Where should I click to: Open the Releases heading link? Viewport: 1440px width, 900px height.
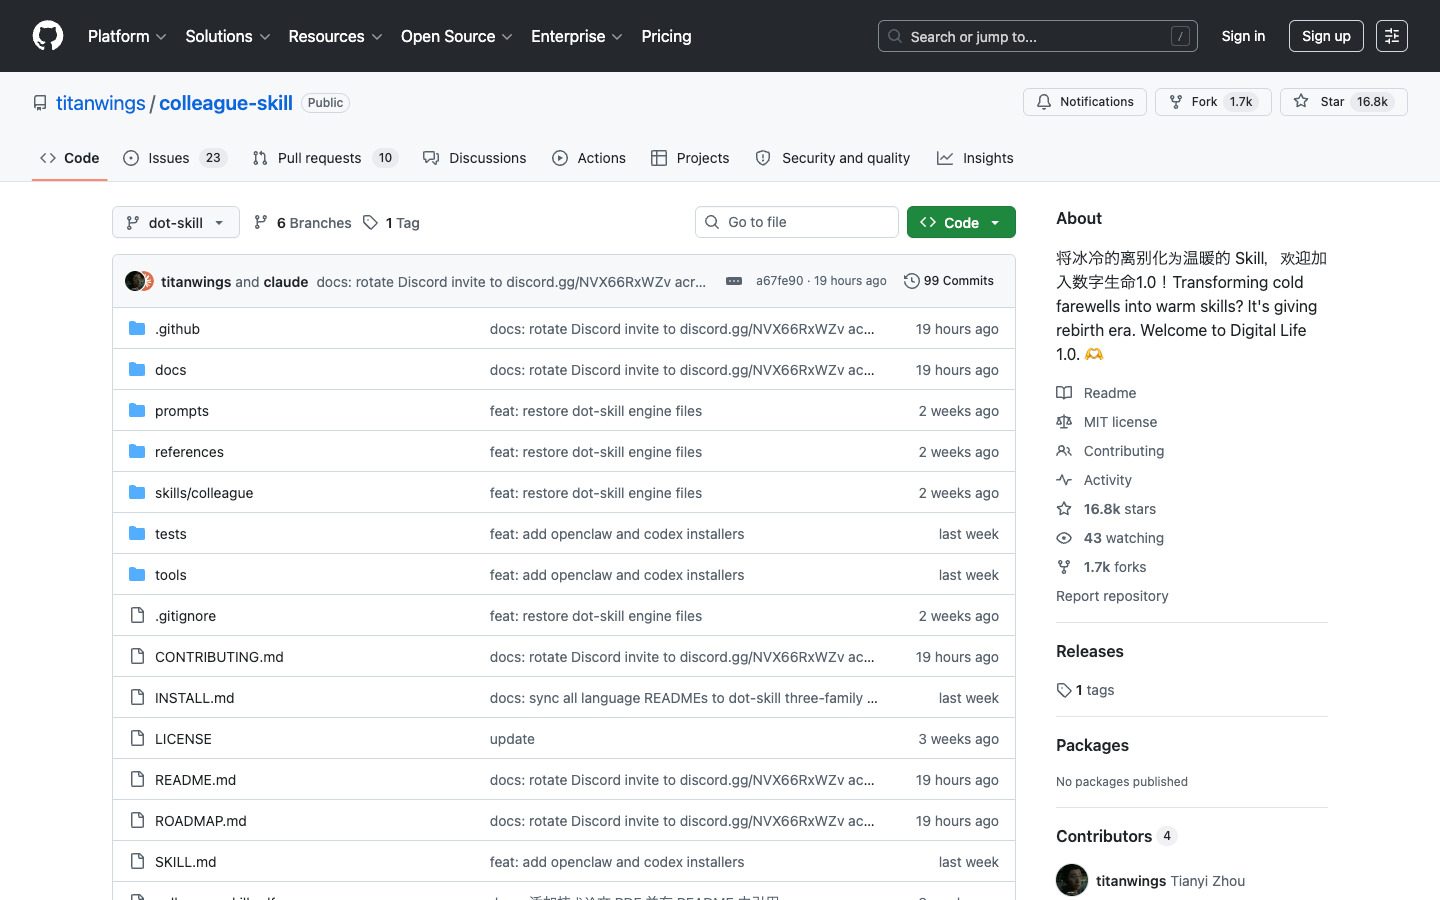[x=1090, y=651]
